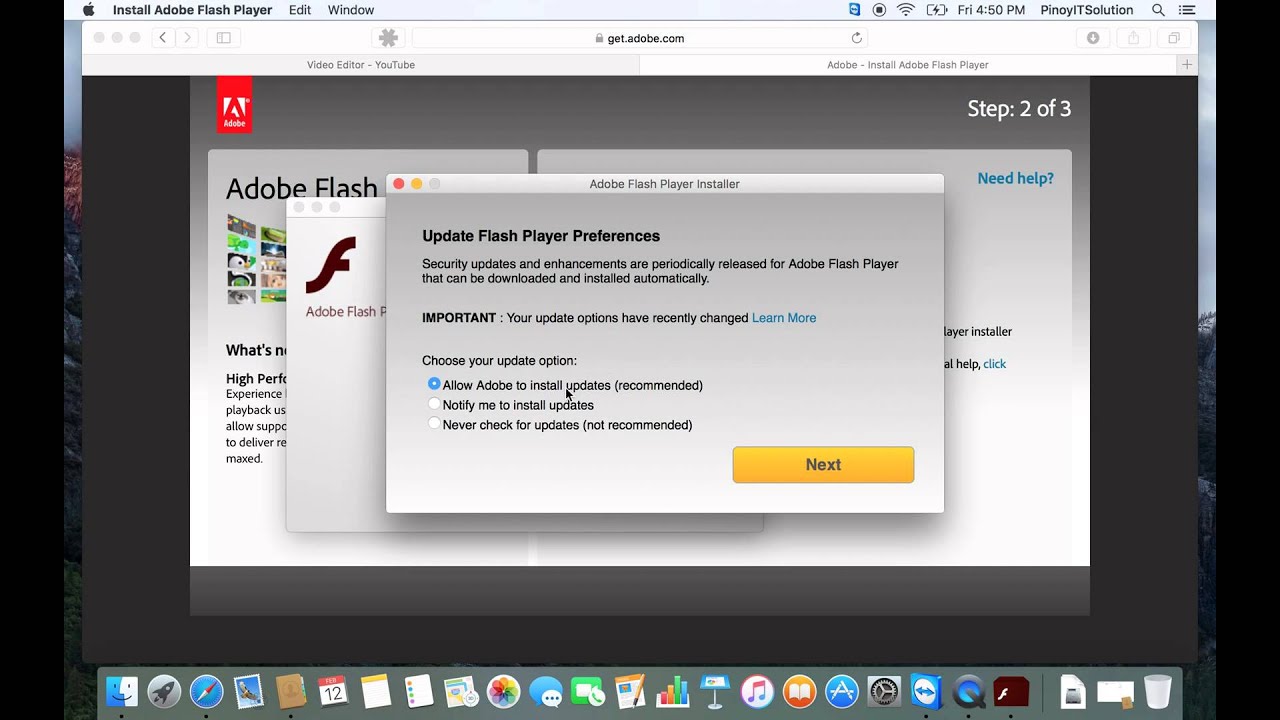Show all tabs overview in Safari

pos(1174,38)
